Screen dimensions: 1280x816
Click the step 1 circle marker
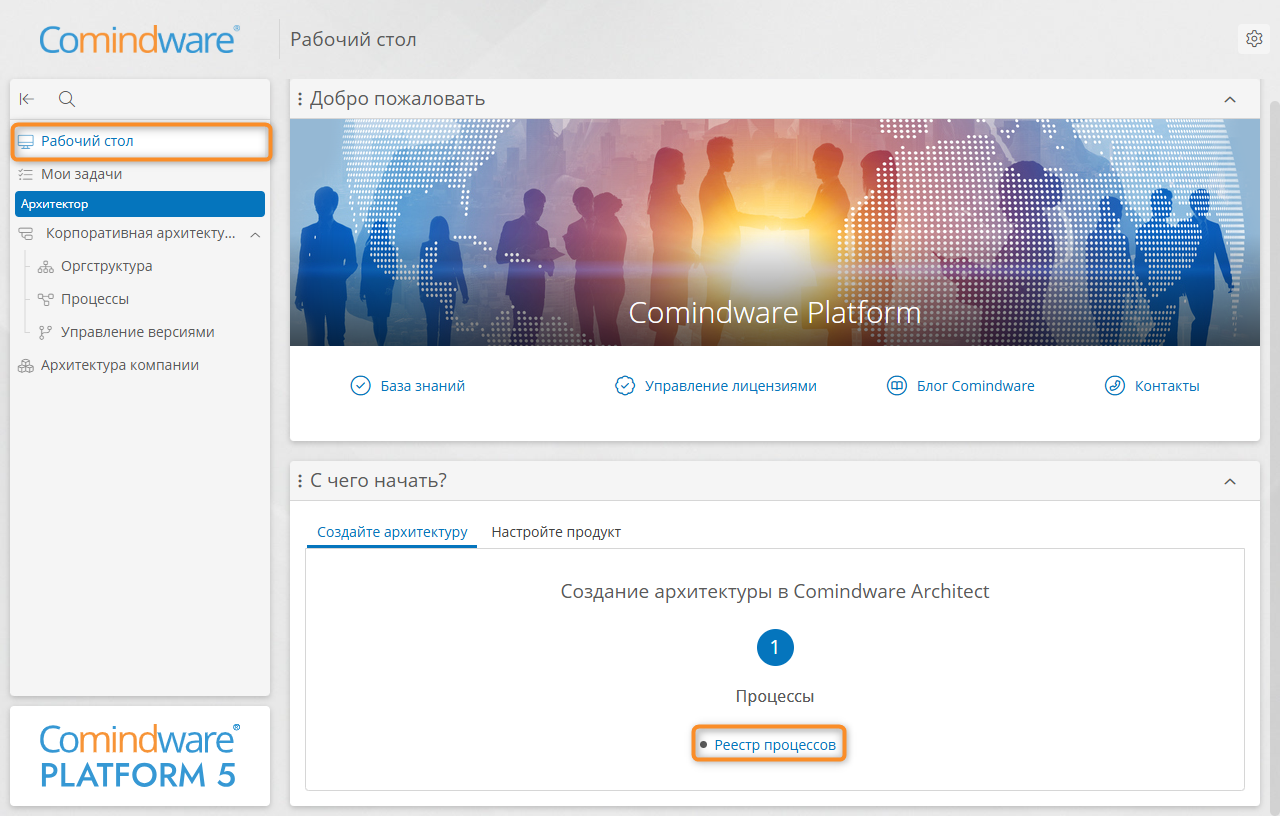775,648
